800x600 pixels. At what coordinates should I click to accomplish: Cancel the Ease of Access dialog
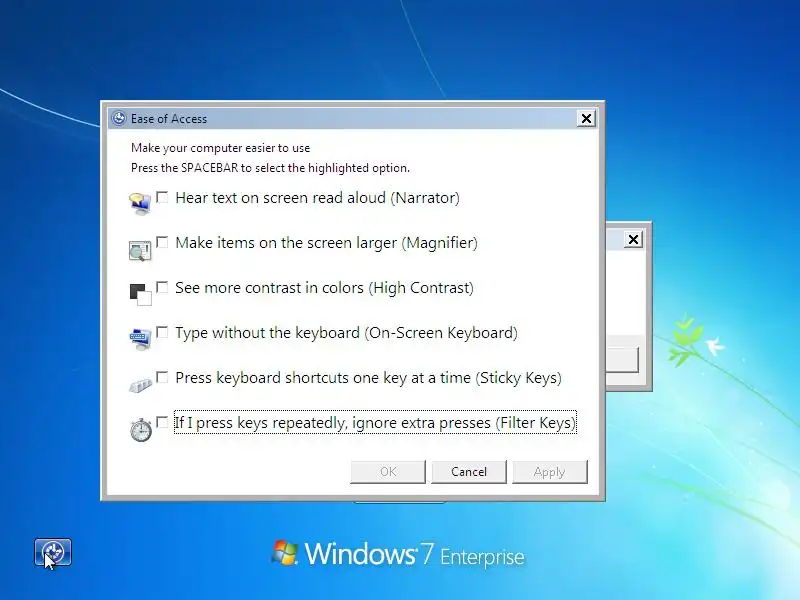469,471
